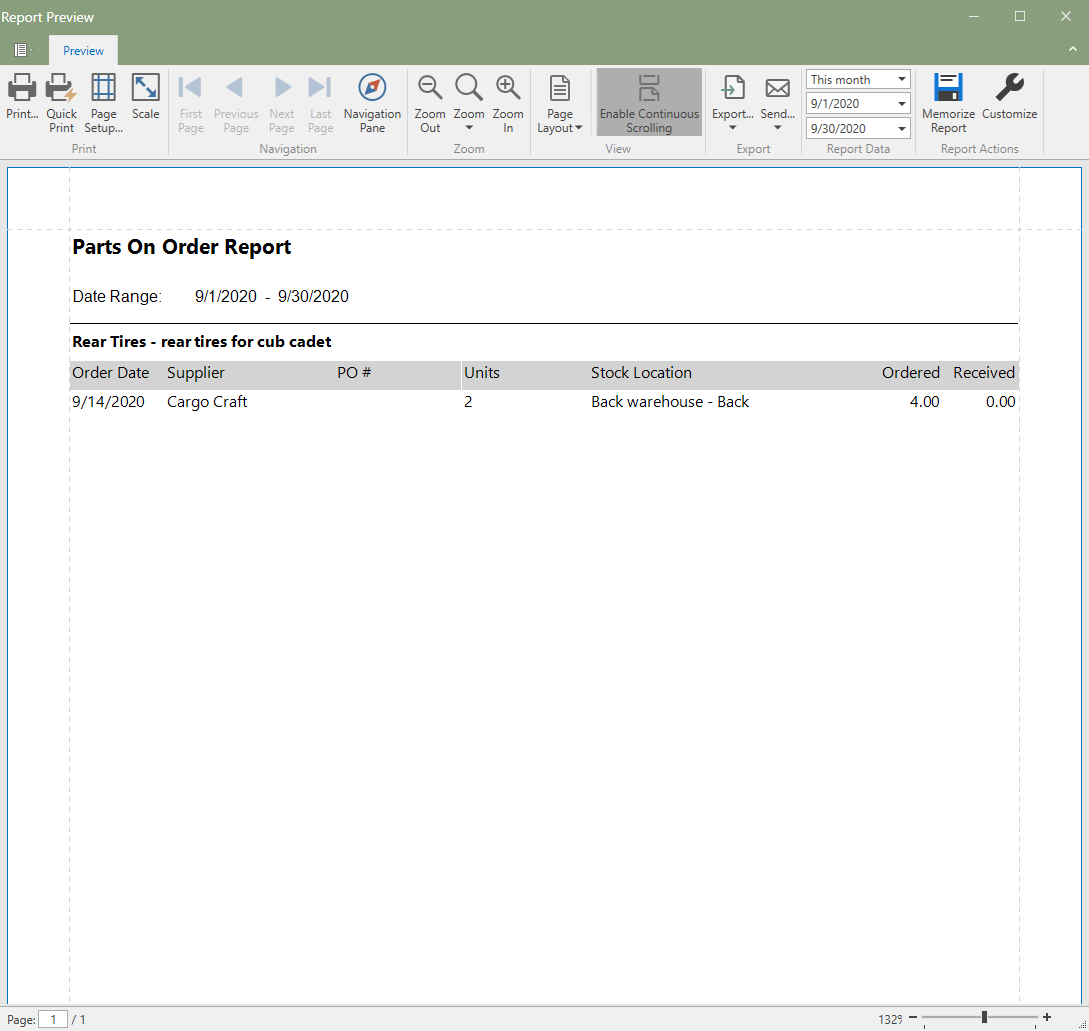Open Page Layout options

[x=559, y=104]
